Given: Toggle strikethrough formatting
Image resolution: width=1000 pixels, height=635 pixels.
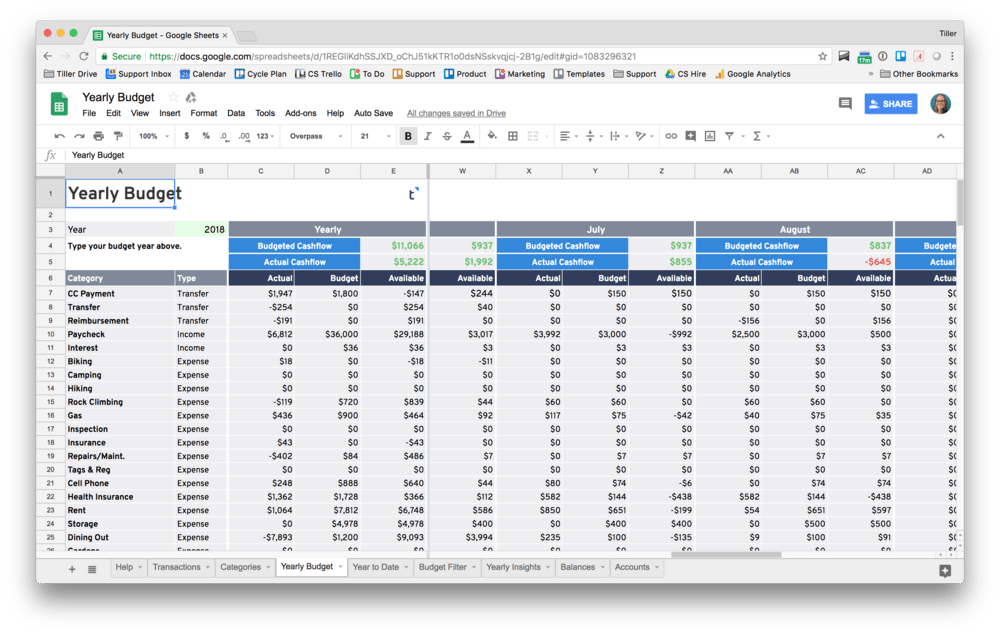Looking at the screenshot, I should point(447,136).
